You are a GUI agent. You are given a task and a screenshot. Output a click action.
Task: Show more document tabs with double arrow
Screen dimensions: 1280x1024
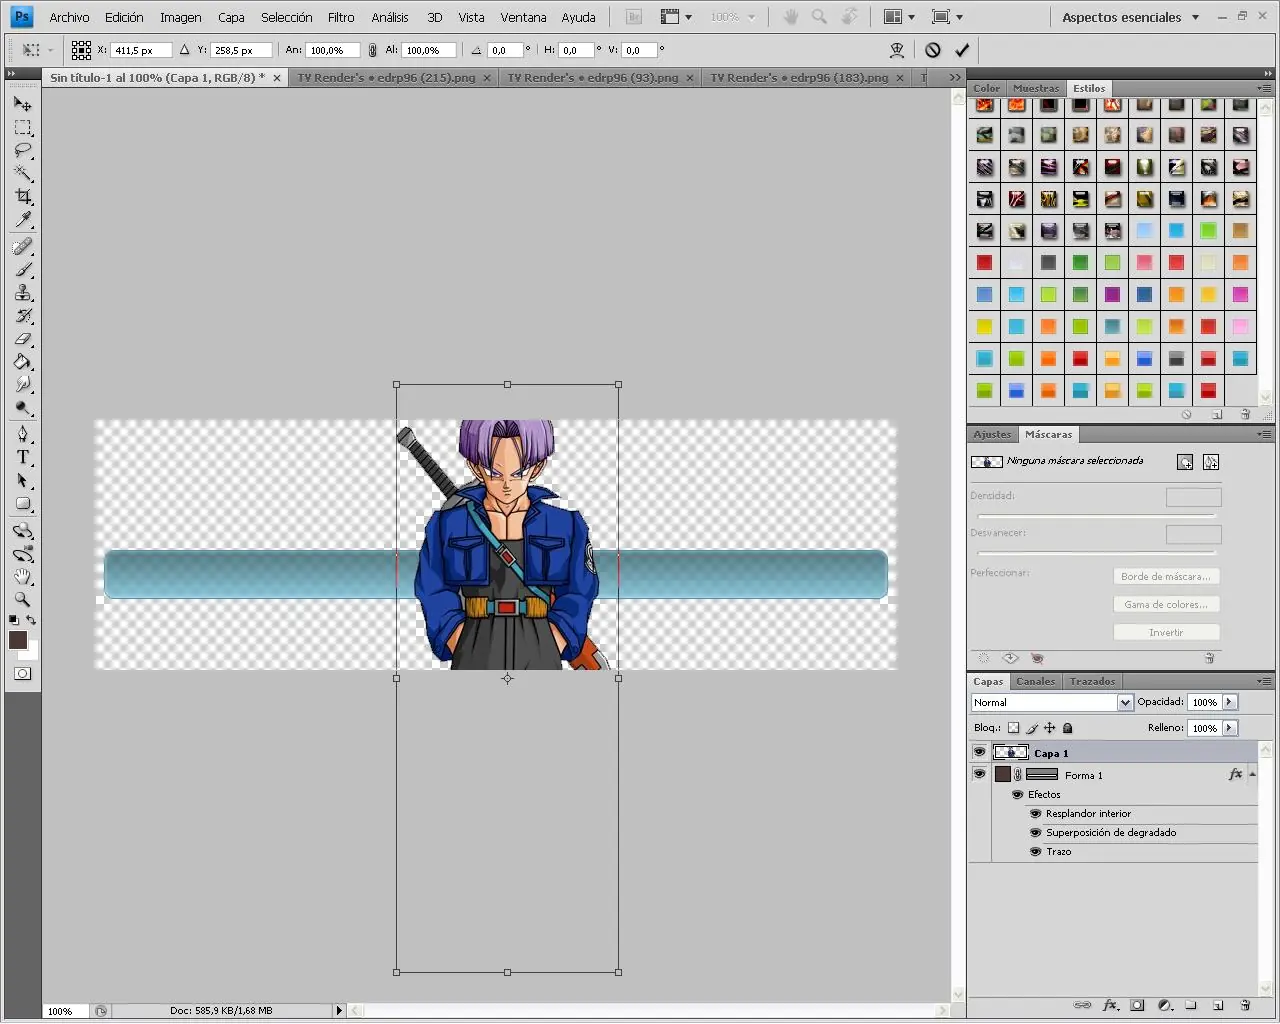pos(955,77)
